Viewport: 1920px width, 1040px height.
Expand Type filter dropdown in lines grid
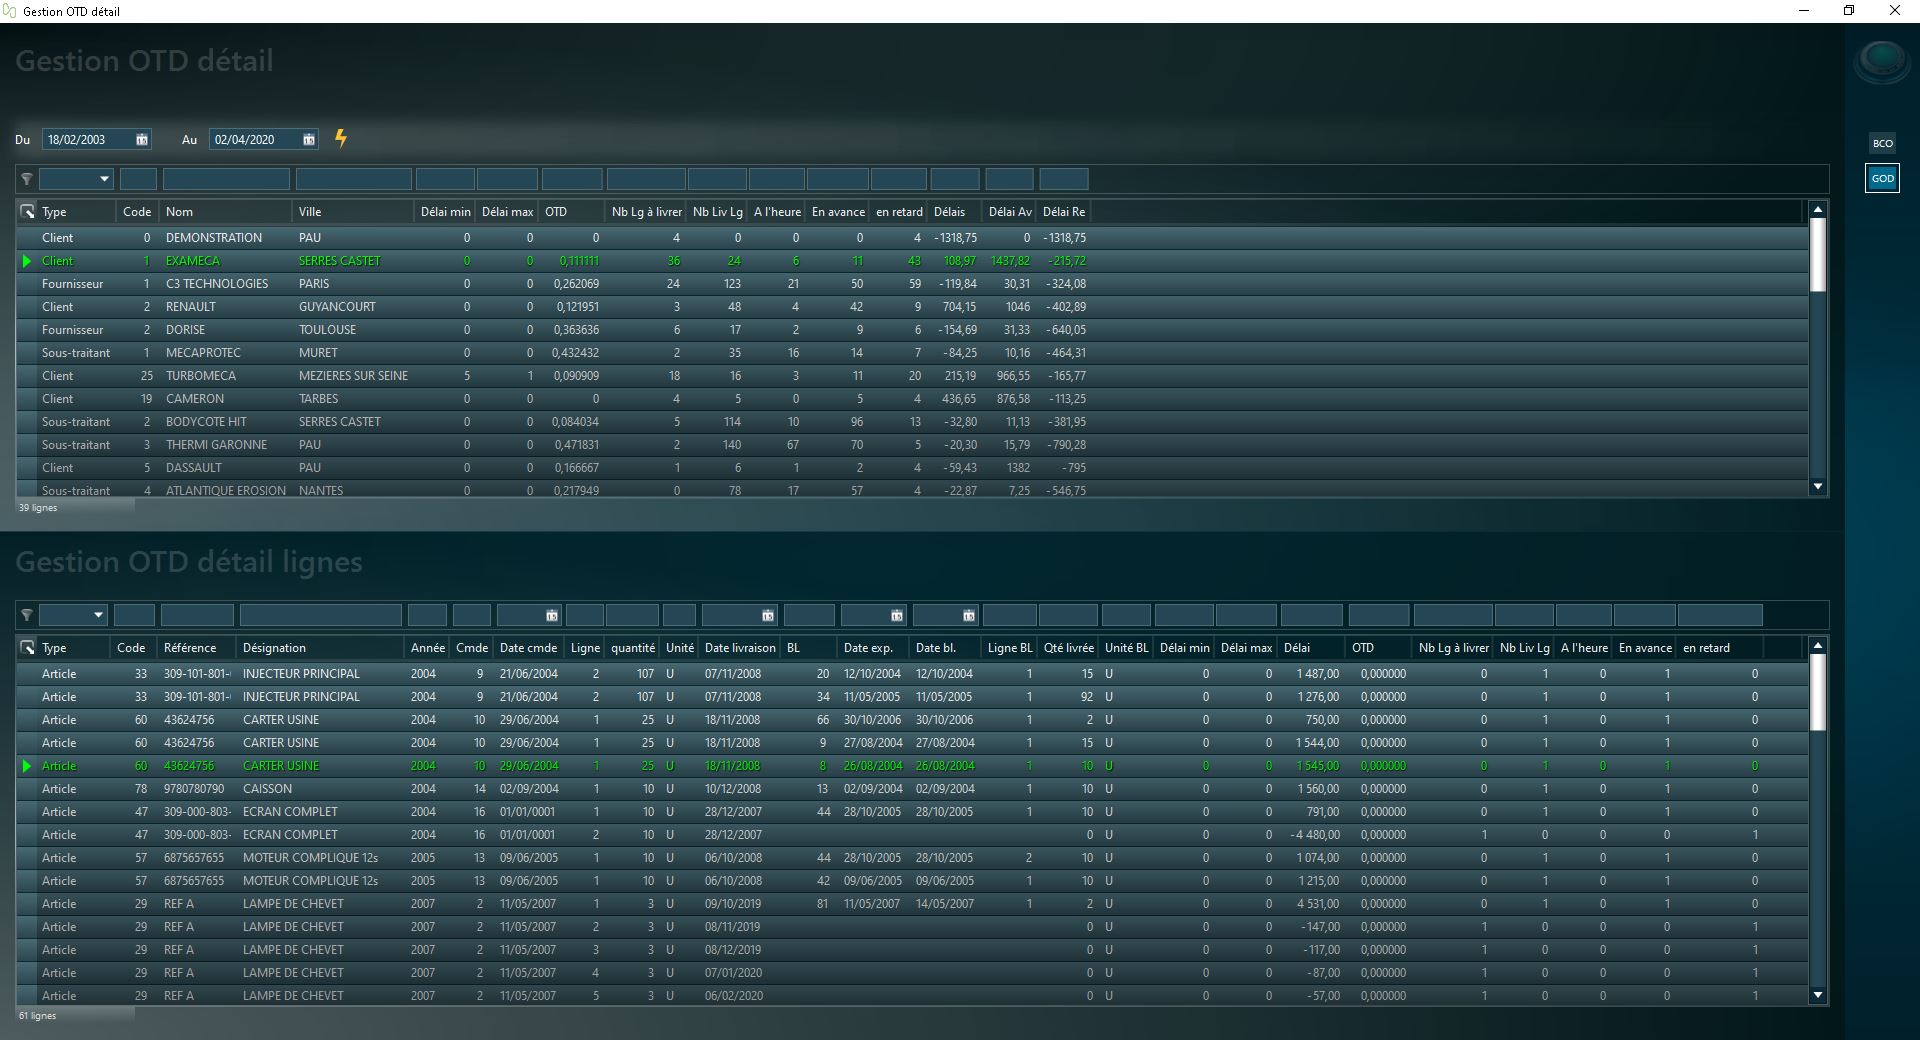tap(98, 615)
